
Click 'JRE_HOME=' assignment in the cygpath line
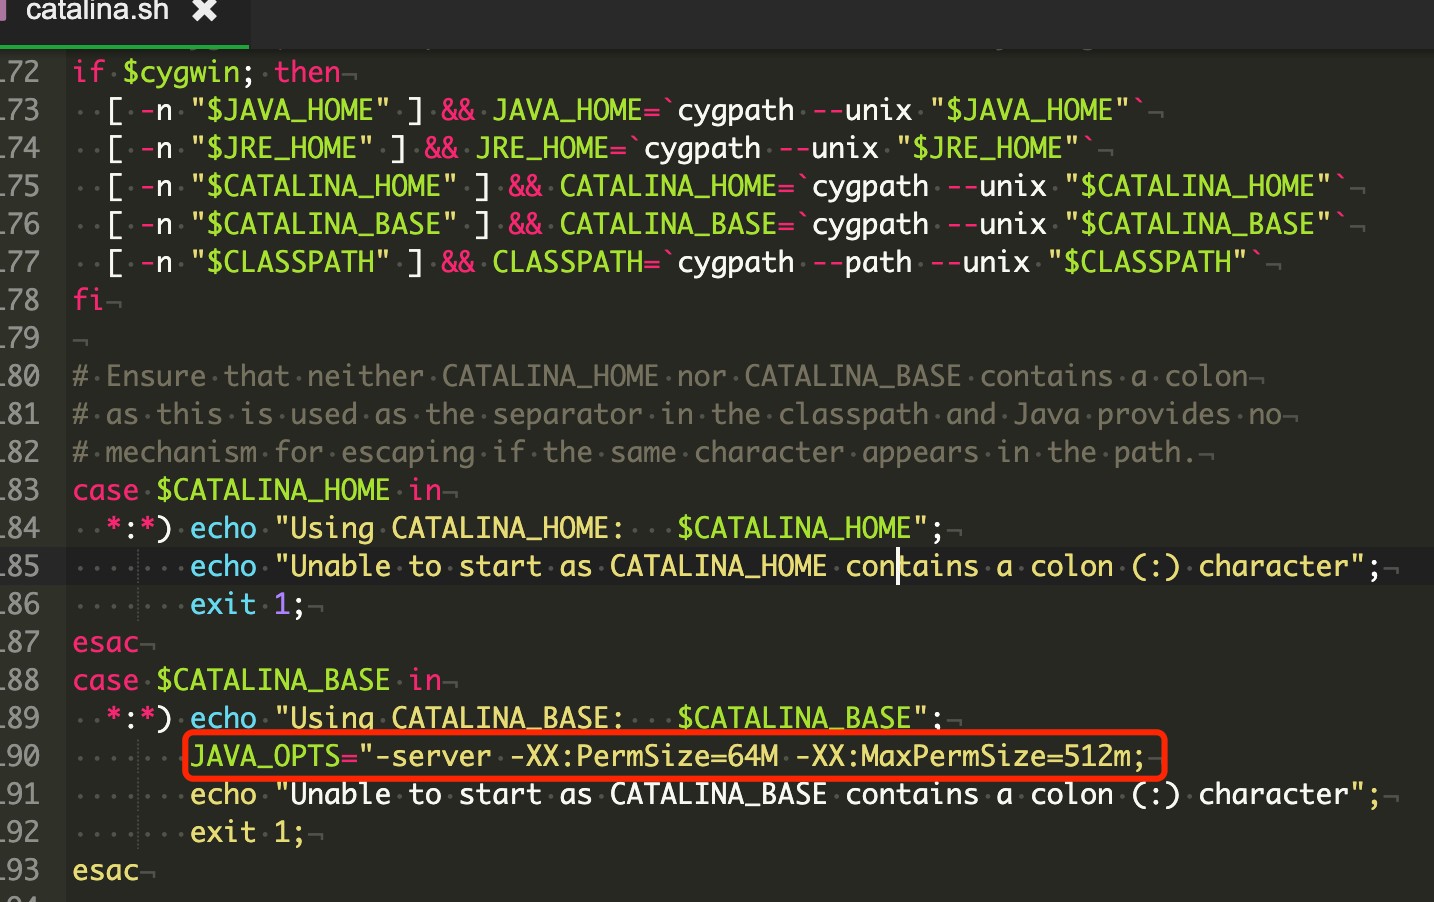(550, 148)
